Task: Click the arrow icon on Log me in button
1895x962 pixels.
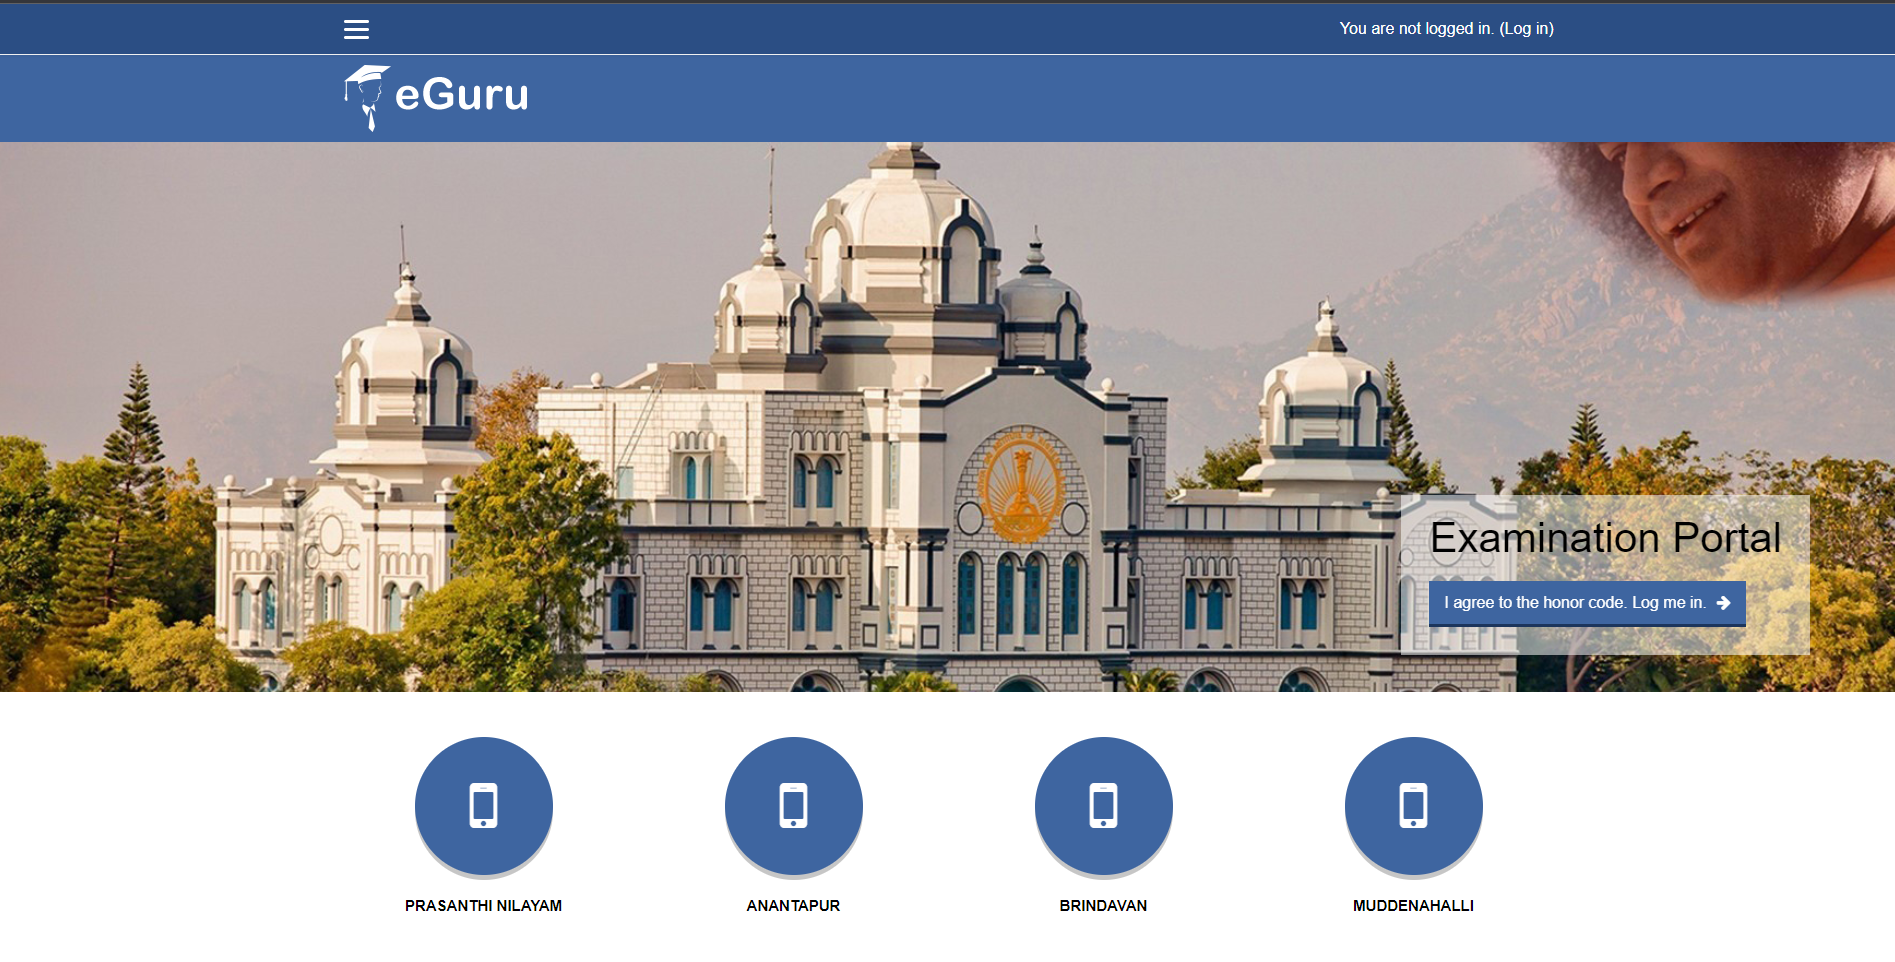Action: [1723, 603]
